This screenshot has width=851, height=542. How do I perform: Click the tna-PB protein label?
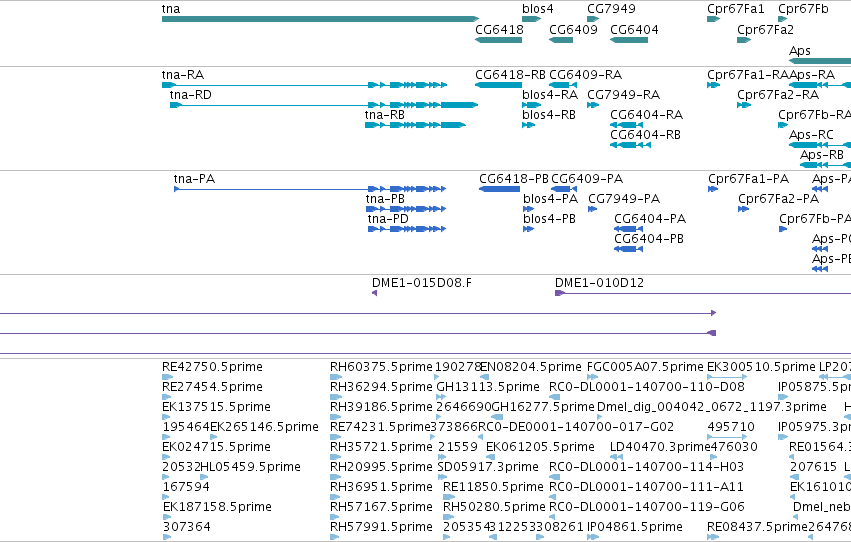pos(385,199)
